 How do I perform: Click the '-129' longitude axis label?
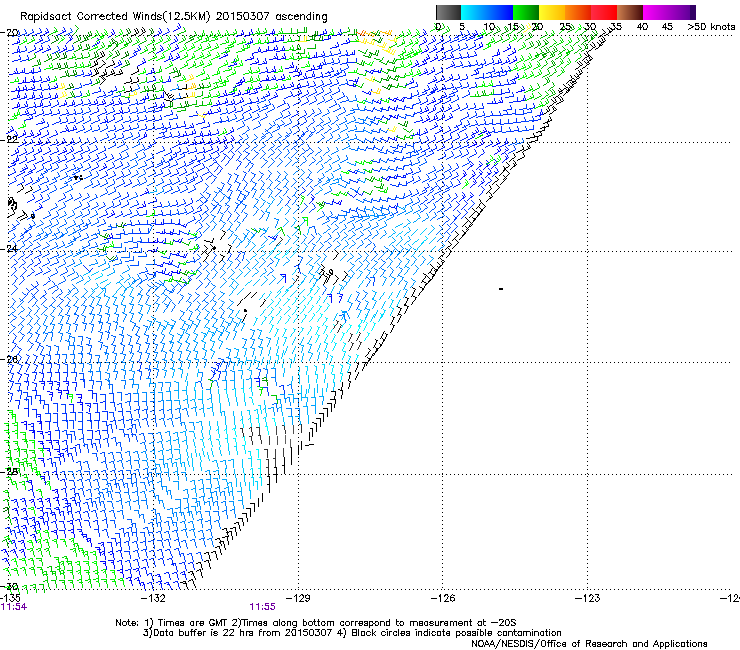point(298,599)
